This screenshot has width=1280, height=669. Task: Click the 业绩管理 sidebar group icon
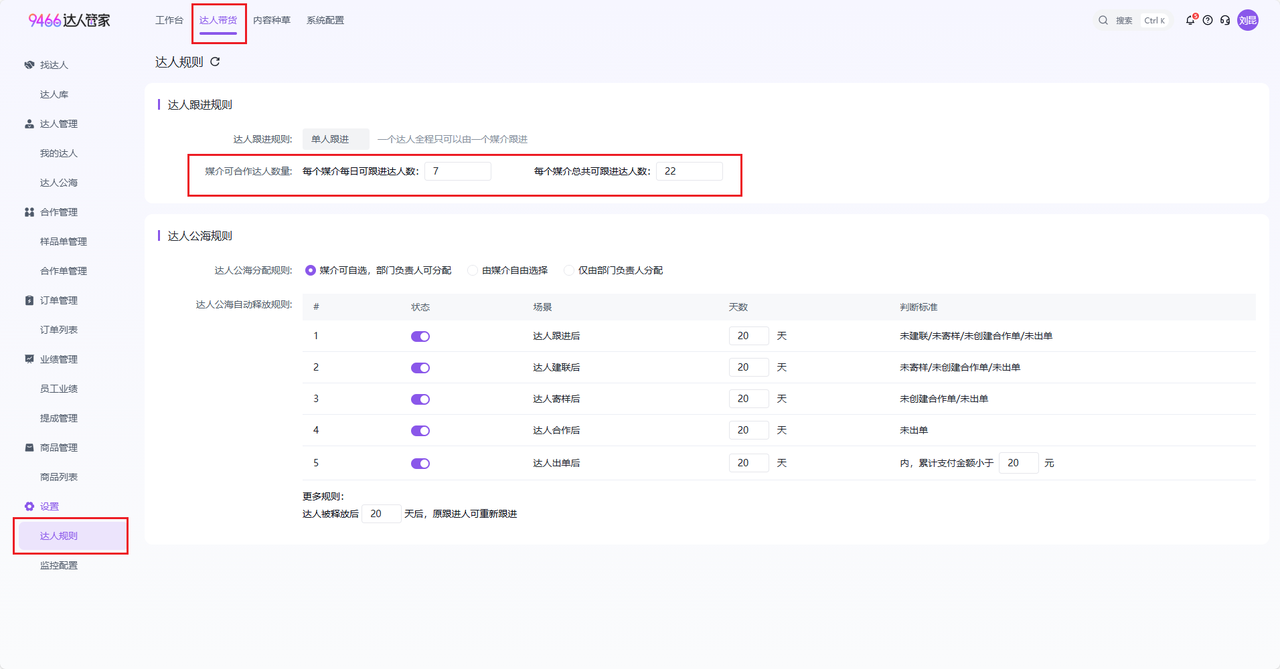[29, 359]
